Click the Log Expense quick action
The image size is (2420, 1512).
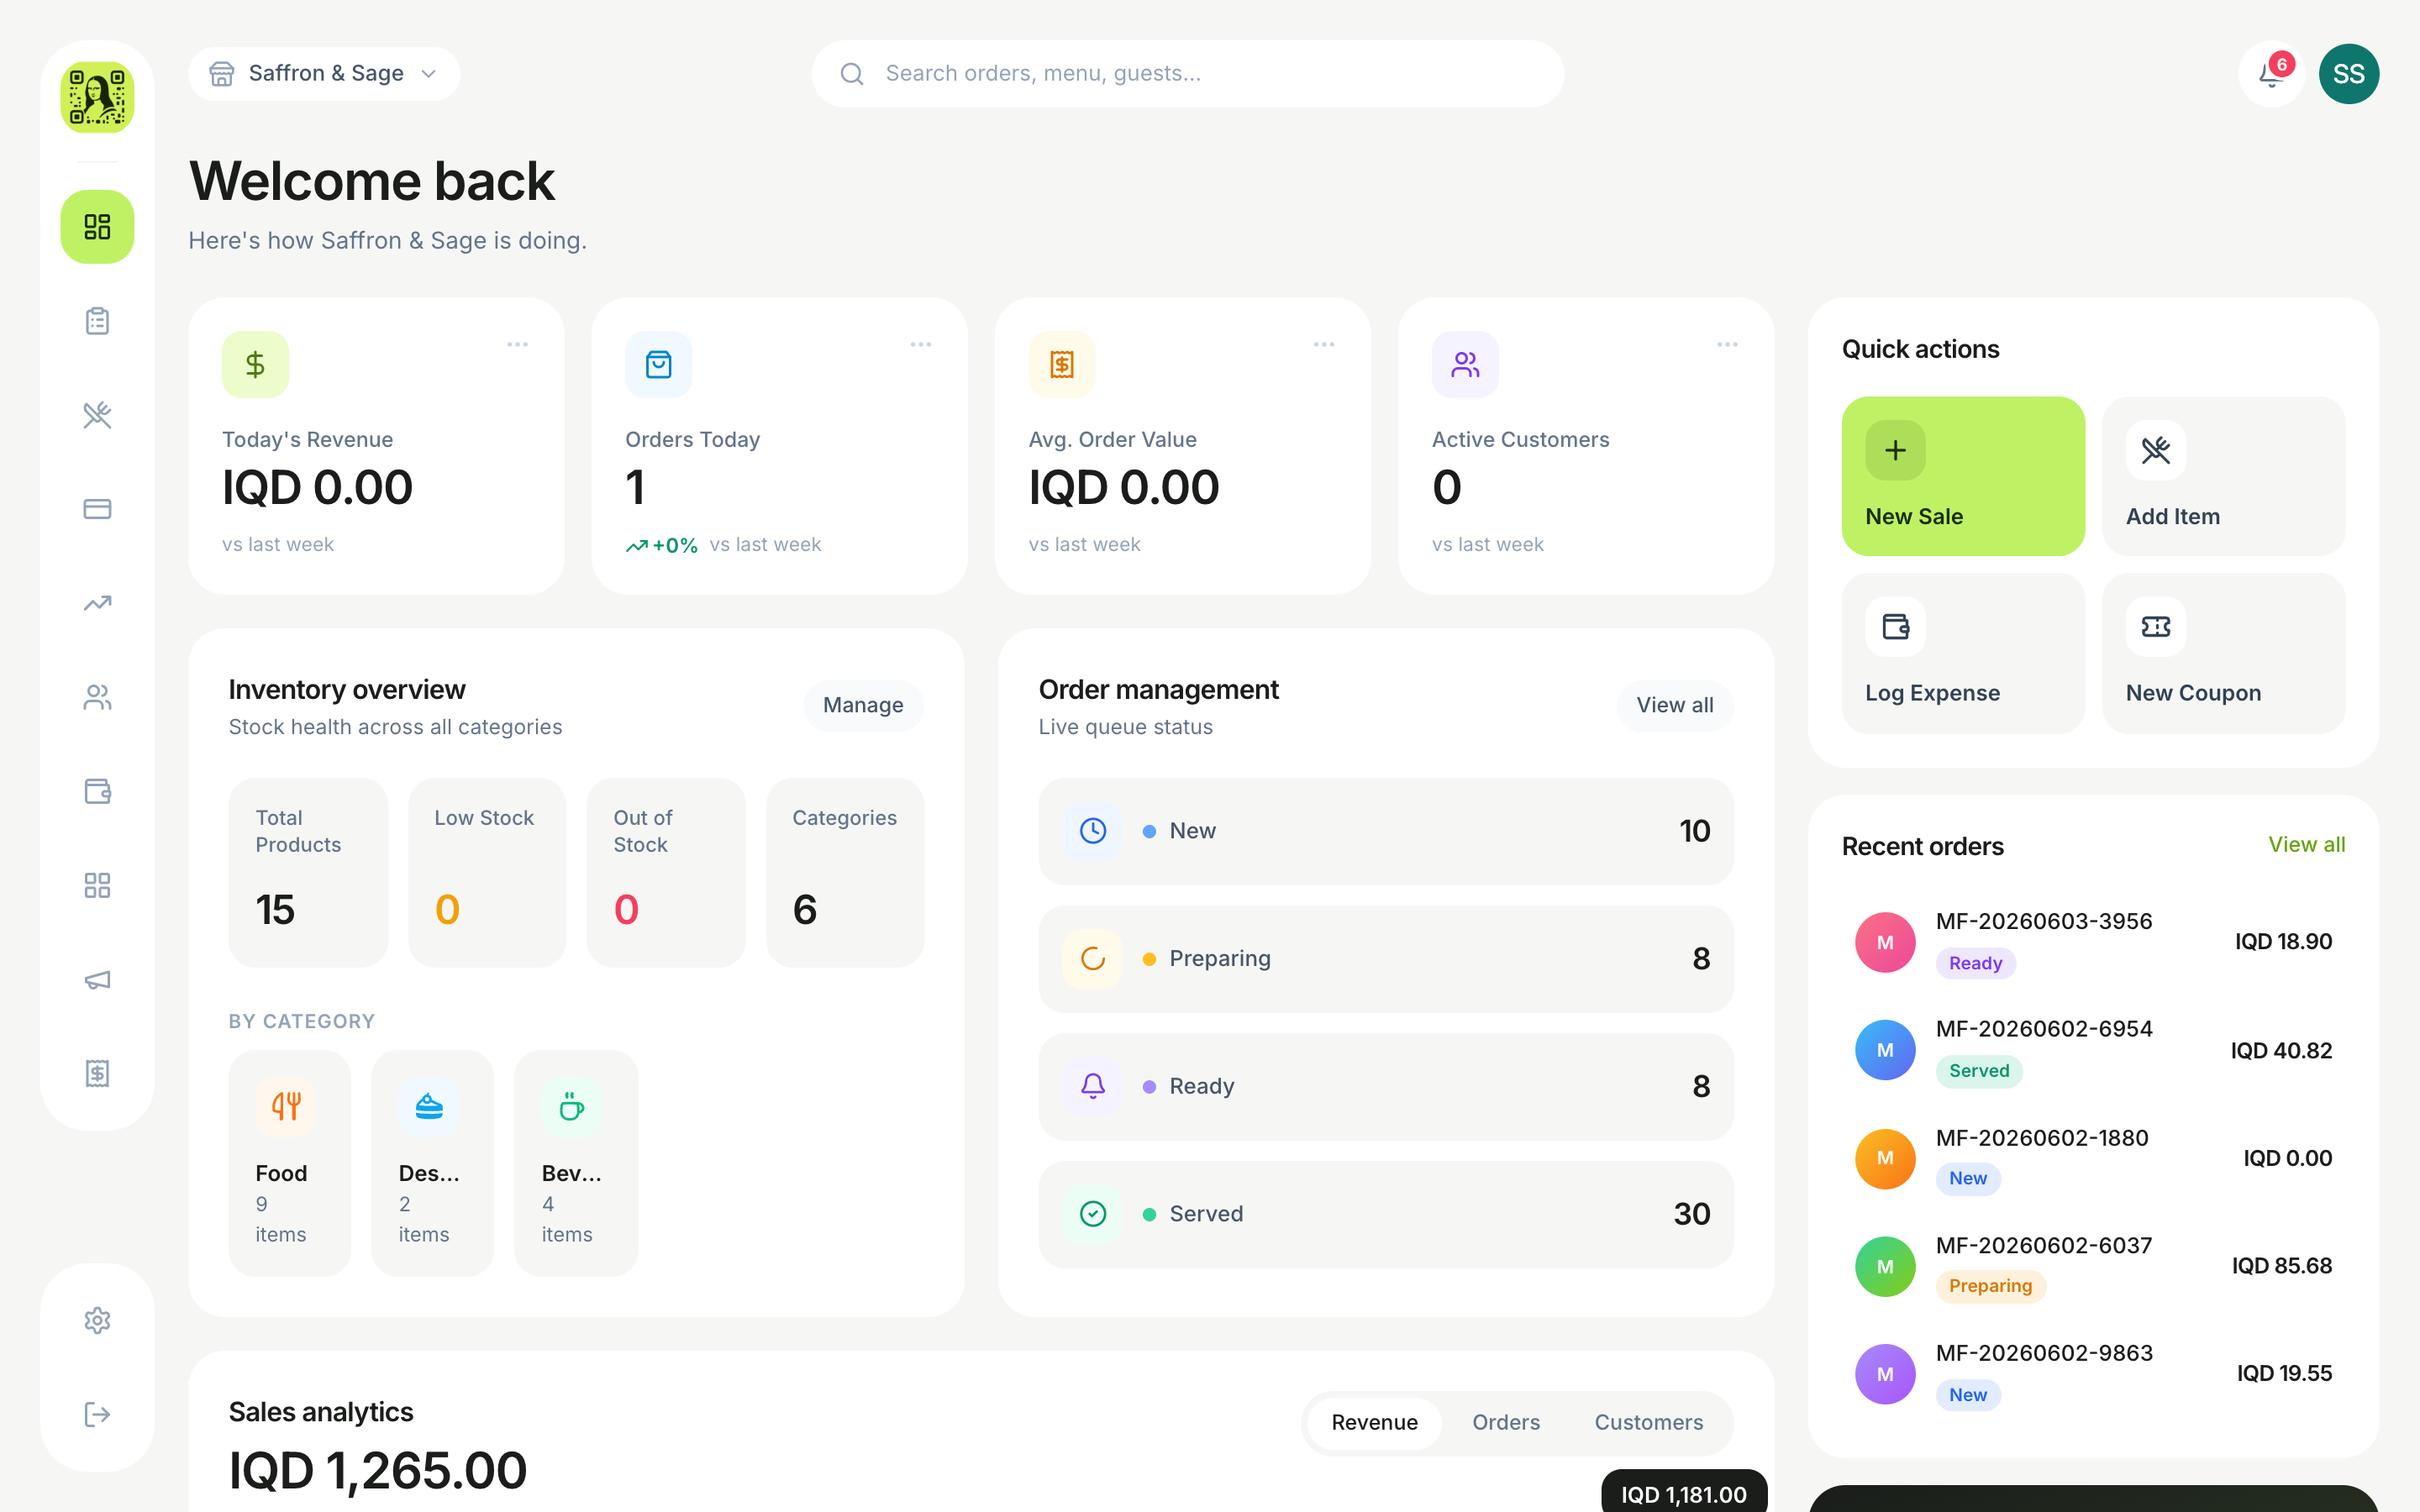(1963, 653)
